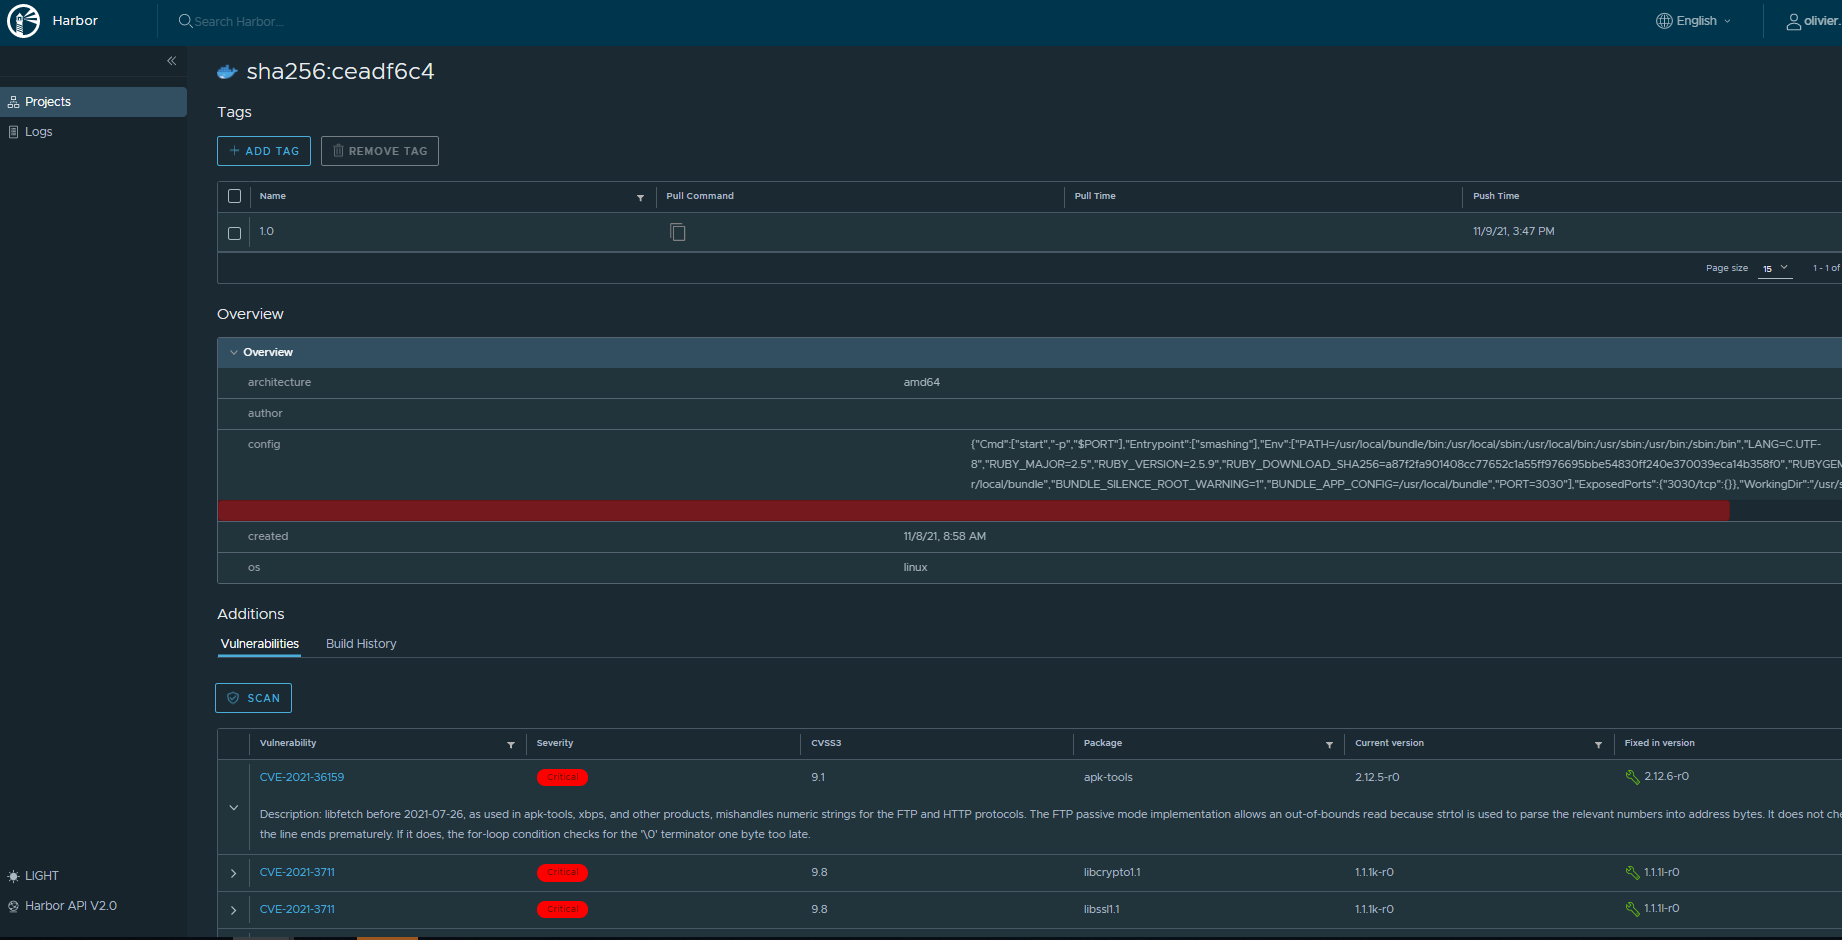Copy pull command for tag 1.0
This screenshot has width=1842, height=940.
(x=678, y=232)
